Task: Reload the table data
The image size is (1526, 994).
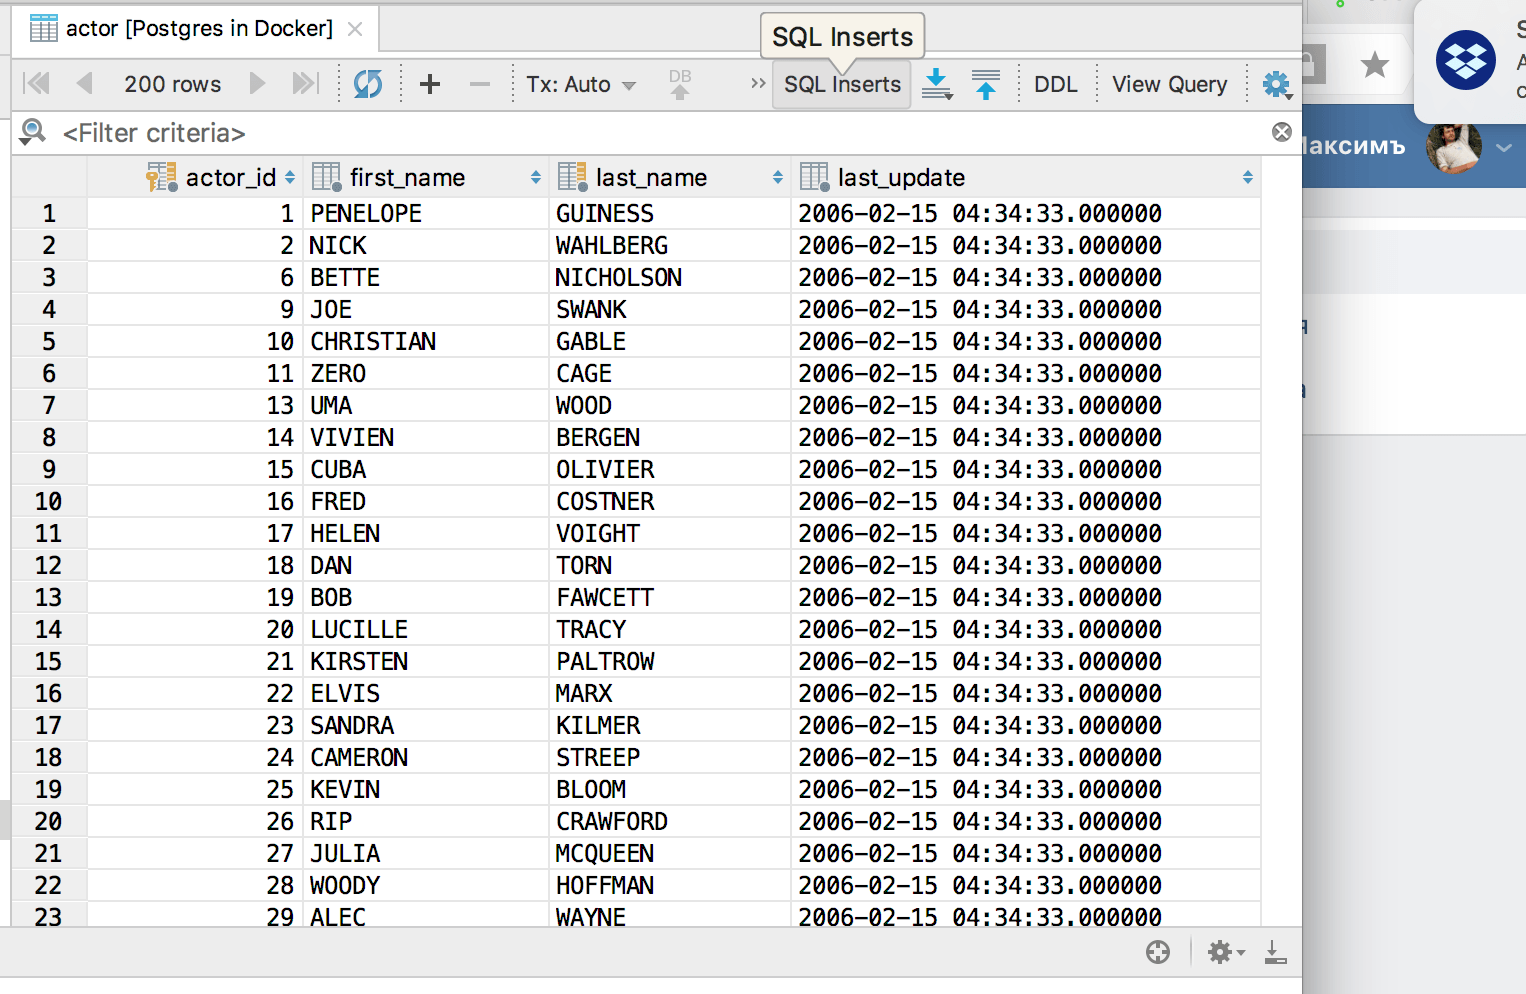Action: coord(367,84)
